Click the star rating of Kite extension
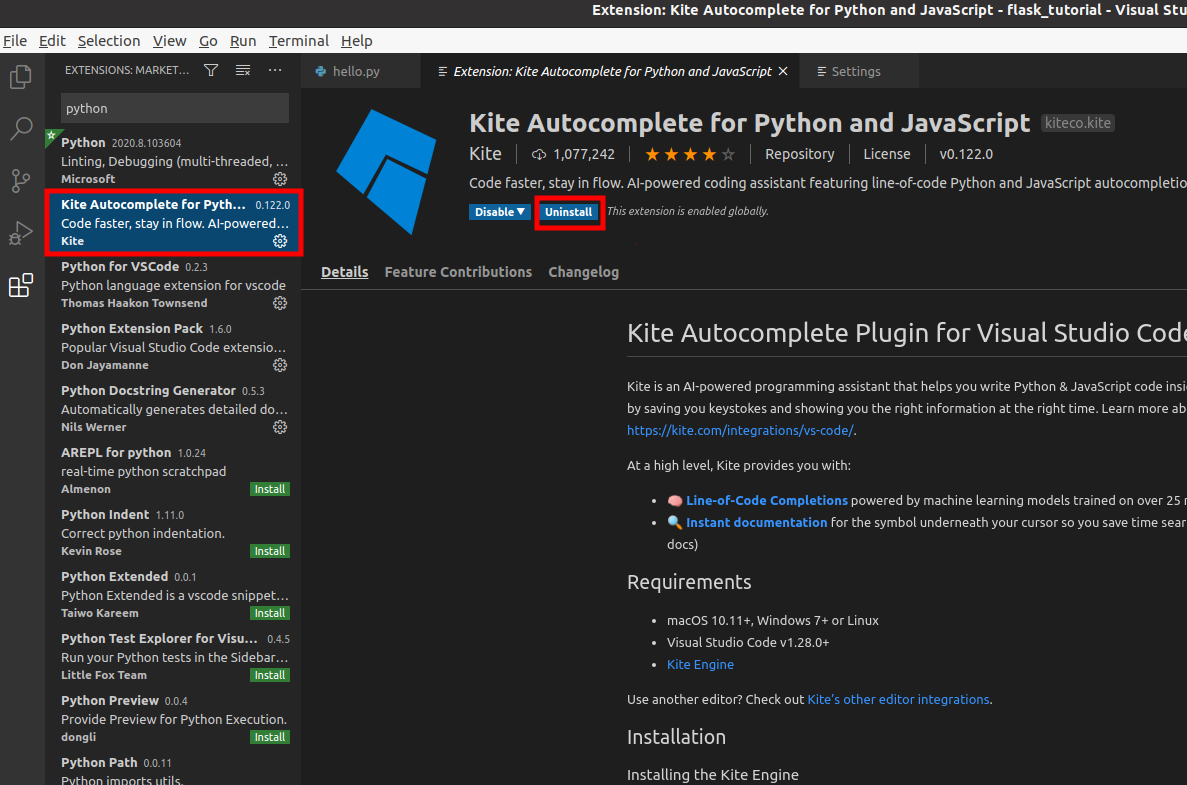Screen dimensions: 1187x785 click(x=690, y=154)
